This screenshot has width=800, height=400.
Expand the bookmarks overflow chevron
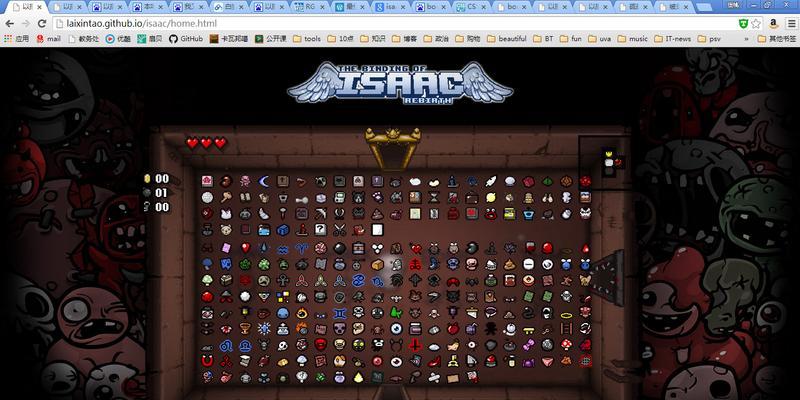746,39
